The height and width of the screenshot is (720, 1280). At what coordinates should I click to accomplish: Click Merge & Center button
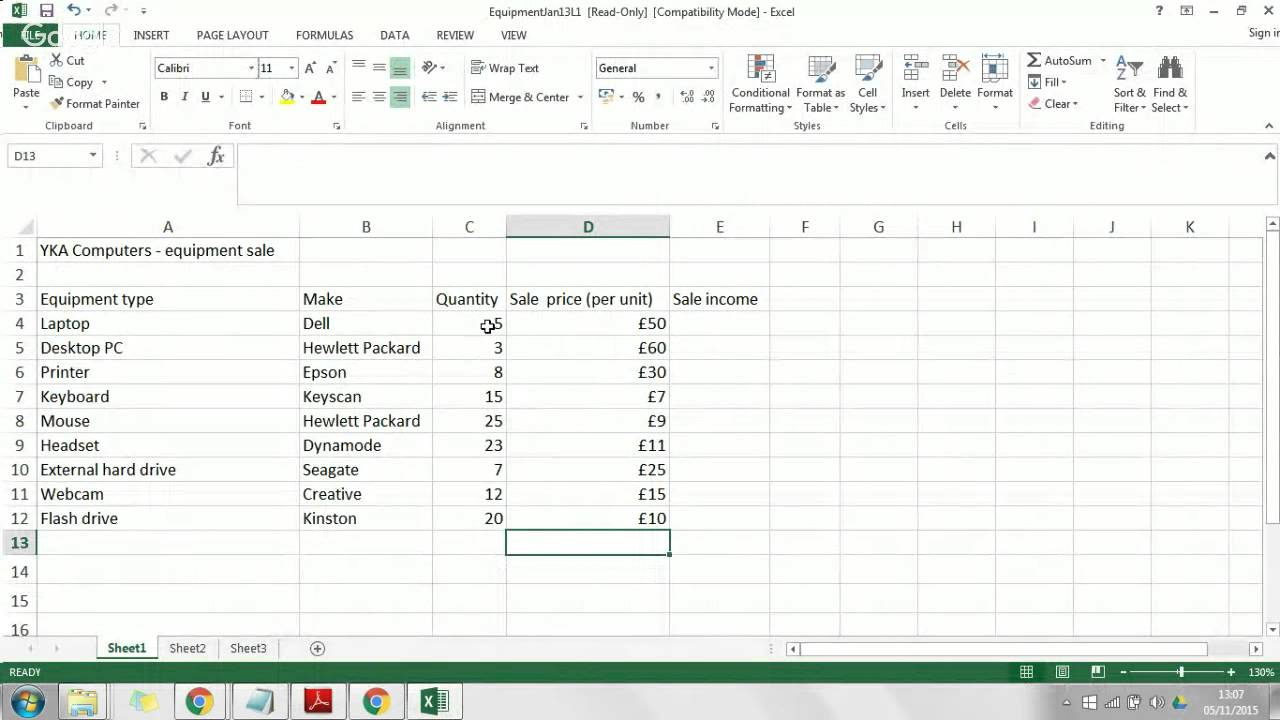point(520,97)
